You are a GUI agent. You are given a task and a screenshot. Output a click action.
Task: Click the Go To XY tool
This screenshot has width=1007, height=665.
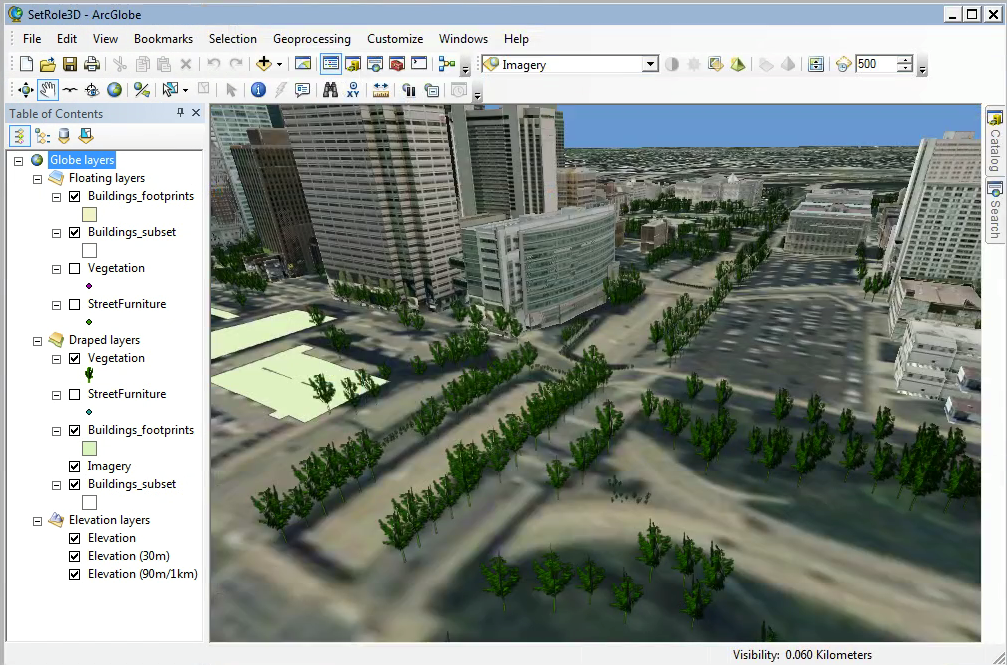[x=352, y=89]
